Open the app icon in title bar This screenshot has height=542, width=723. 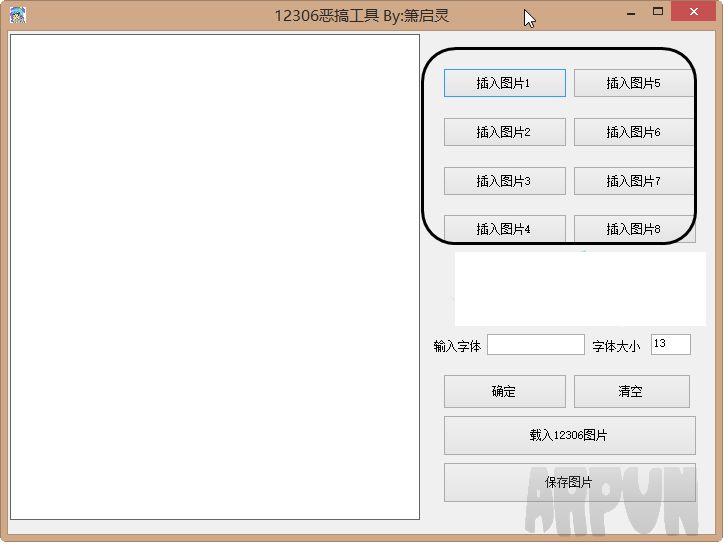(x=18, y=15)
